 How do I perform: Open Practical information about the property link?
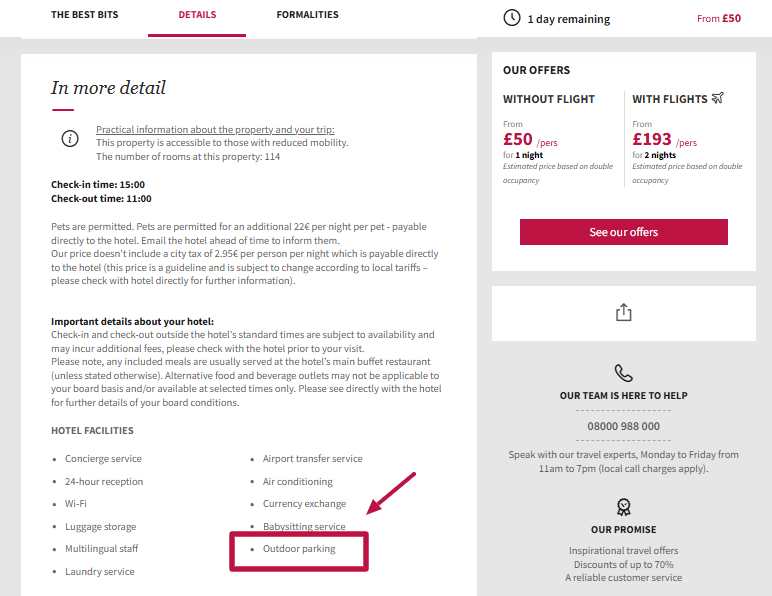215,129
